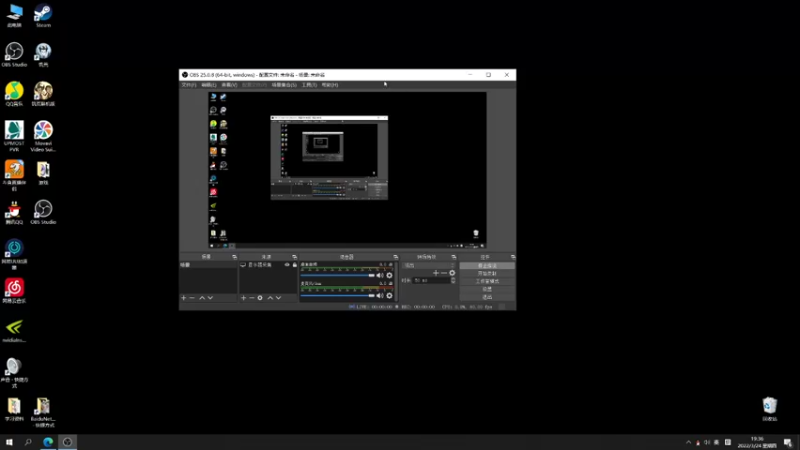
Task: Open the QQ音乐 desktop shortcut
Action: [14, 94]
